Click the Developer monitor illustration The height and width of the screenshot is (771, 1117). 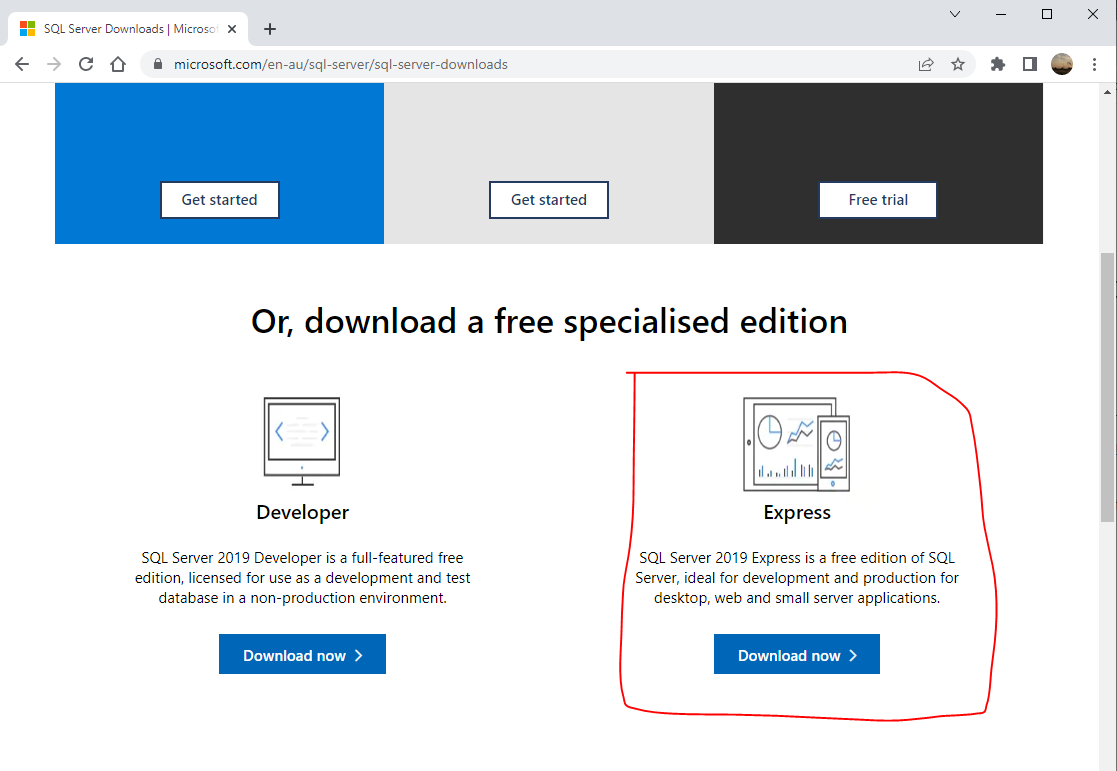[302, 442]
